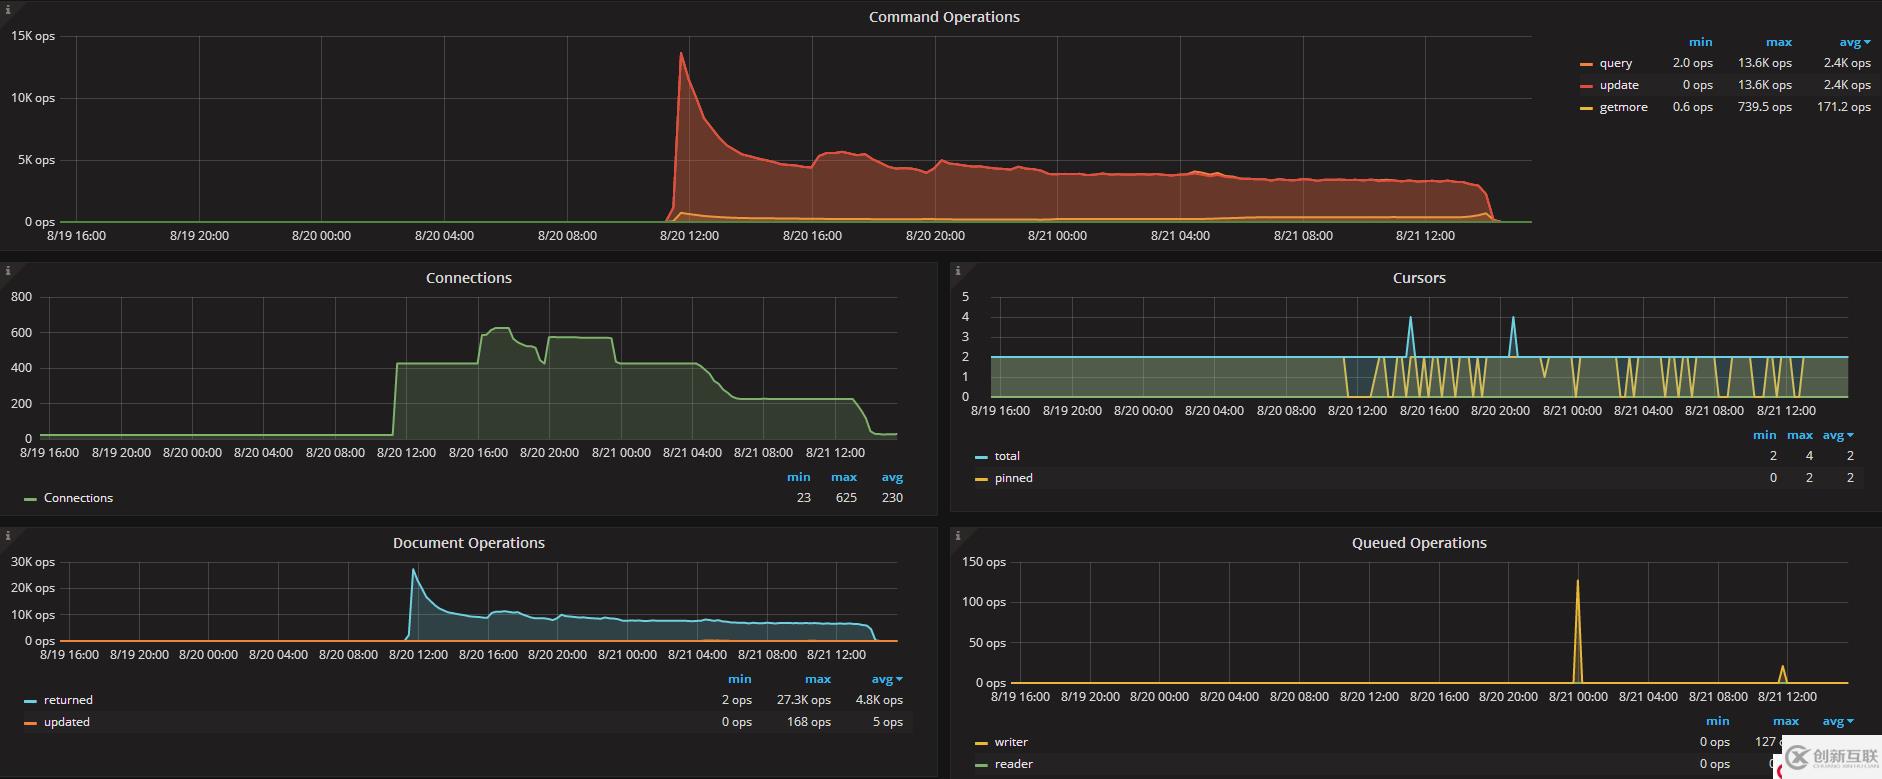The height and width of the screenshot is (779, 1882).
Task: Open the Command Operations panel title menu
Action: point(944,17)
